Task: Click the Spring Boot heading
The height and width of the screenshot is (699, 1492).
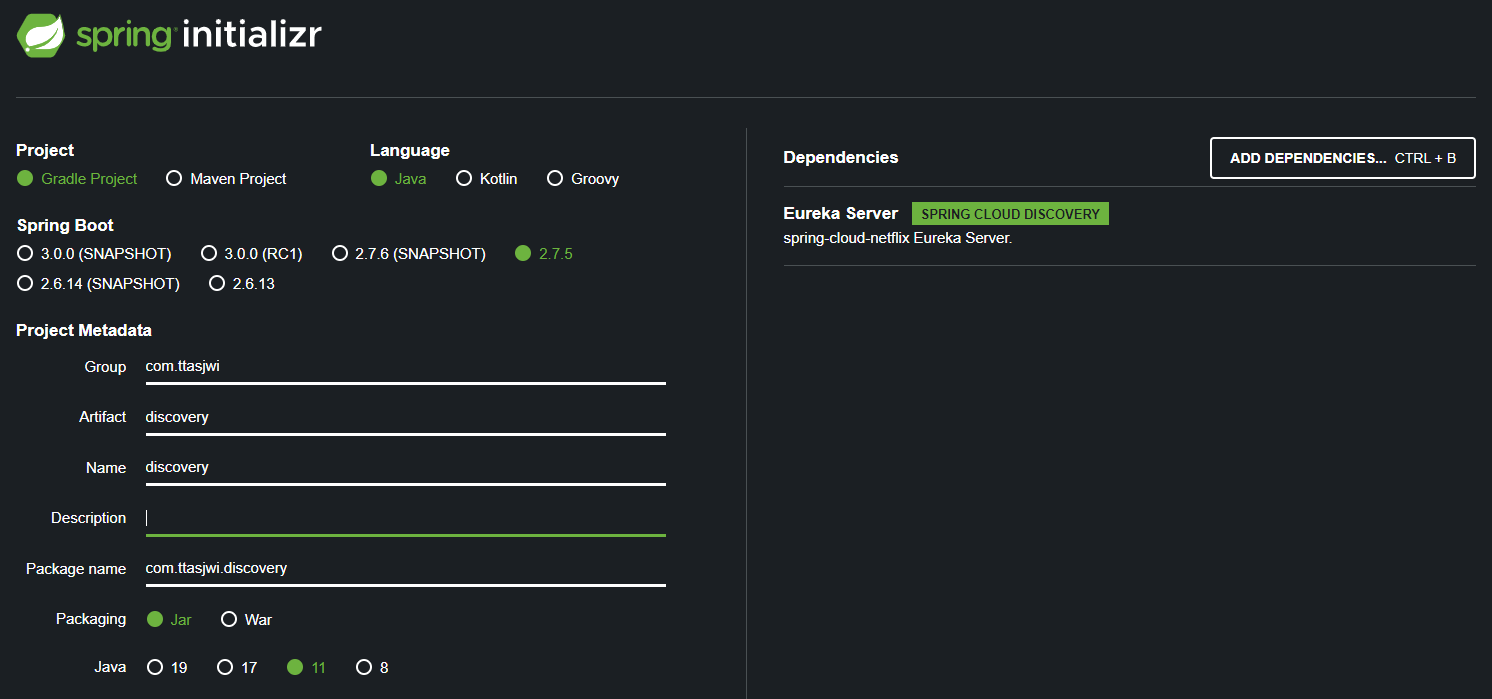Action: tap(65, 226)
